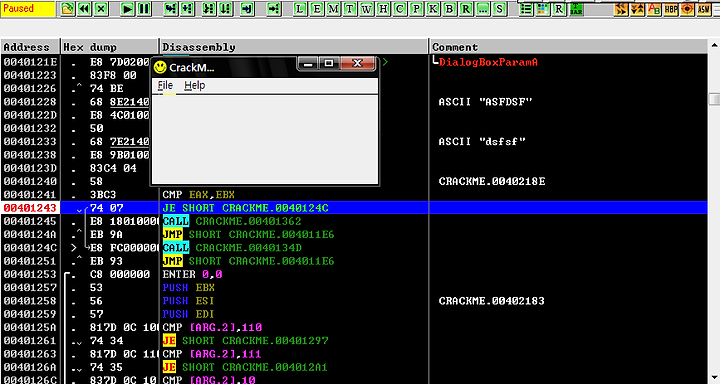Select JMP SHORT CRACKME.004011E6 at 0040124A

point(248,235)
